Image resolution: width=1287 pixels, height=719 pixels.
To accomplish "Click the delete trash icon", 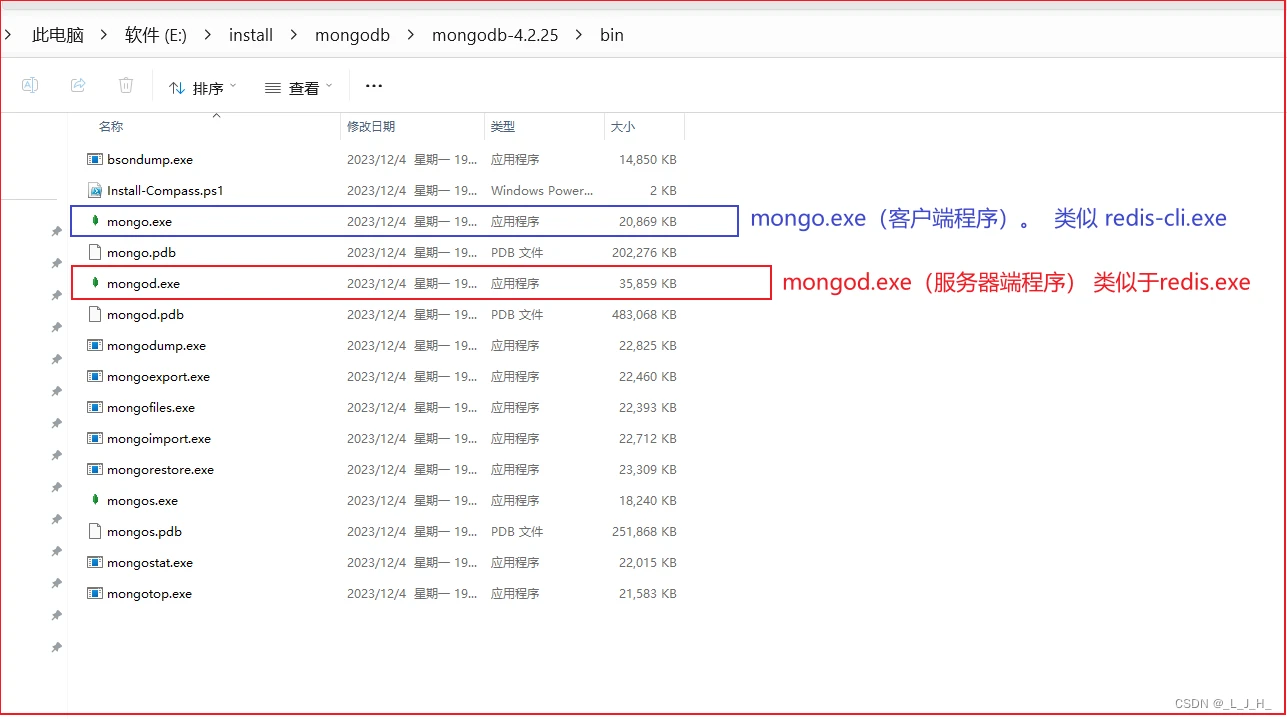I will 126,86.
